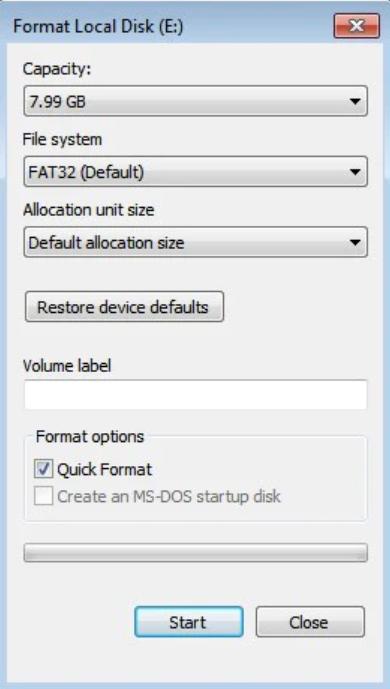Click the Start button
The height and width of the screenshot is (689, 390).
pyautogui.click(x=188, y=622)
